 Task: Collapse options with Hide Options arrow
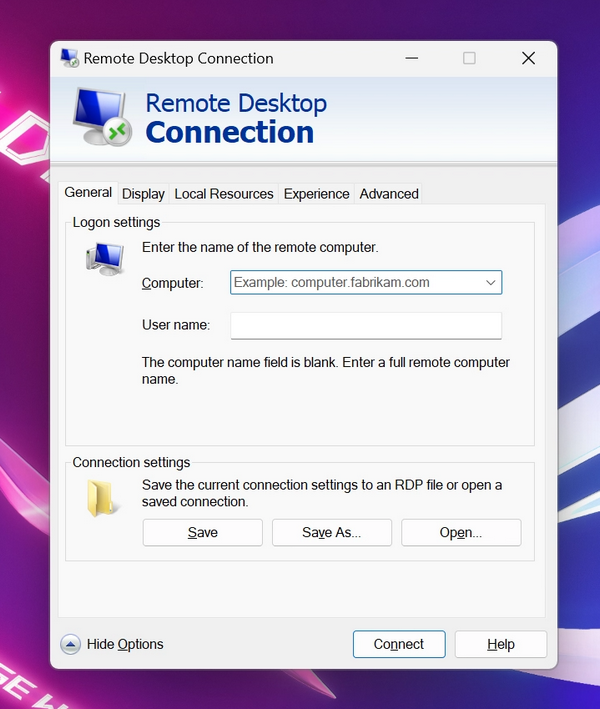(x=71, y=644)
